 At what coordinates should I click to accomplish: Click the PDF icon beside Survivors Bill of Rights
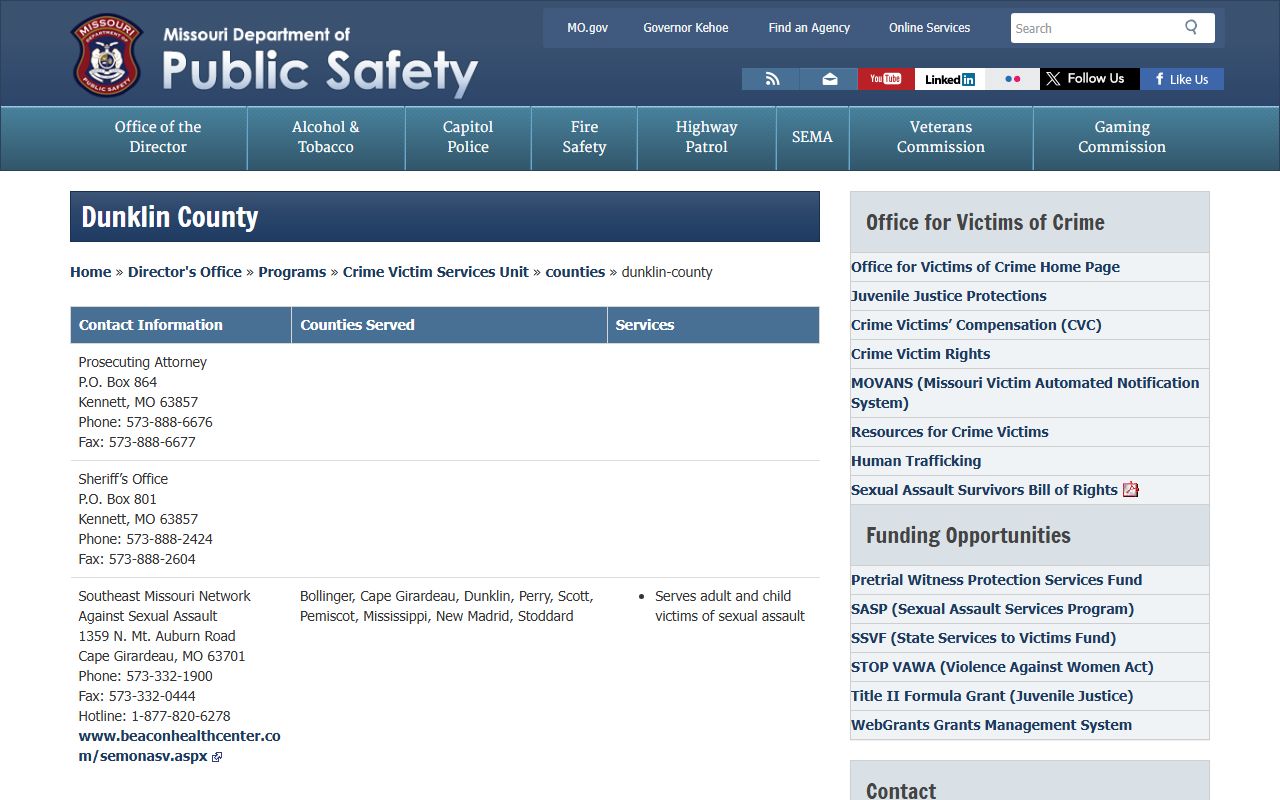(1131, 489)
